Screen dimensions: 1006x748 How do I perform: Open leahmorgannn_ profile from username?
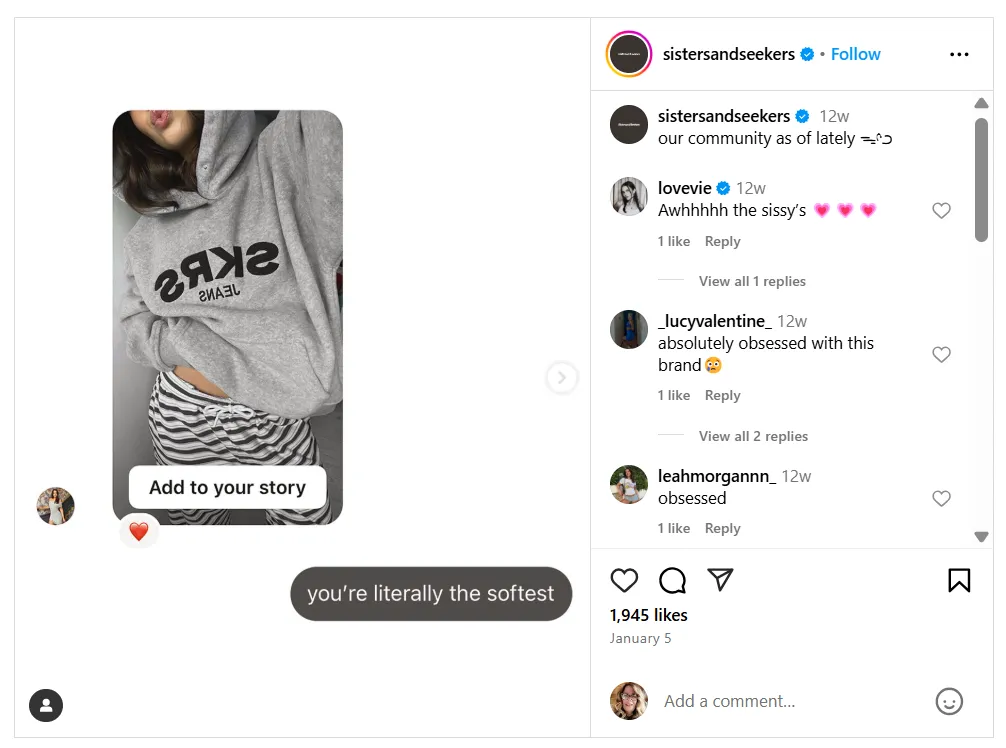[716, 476]
